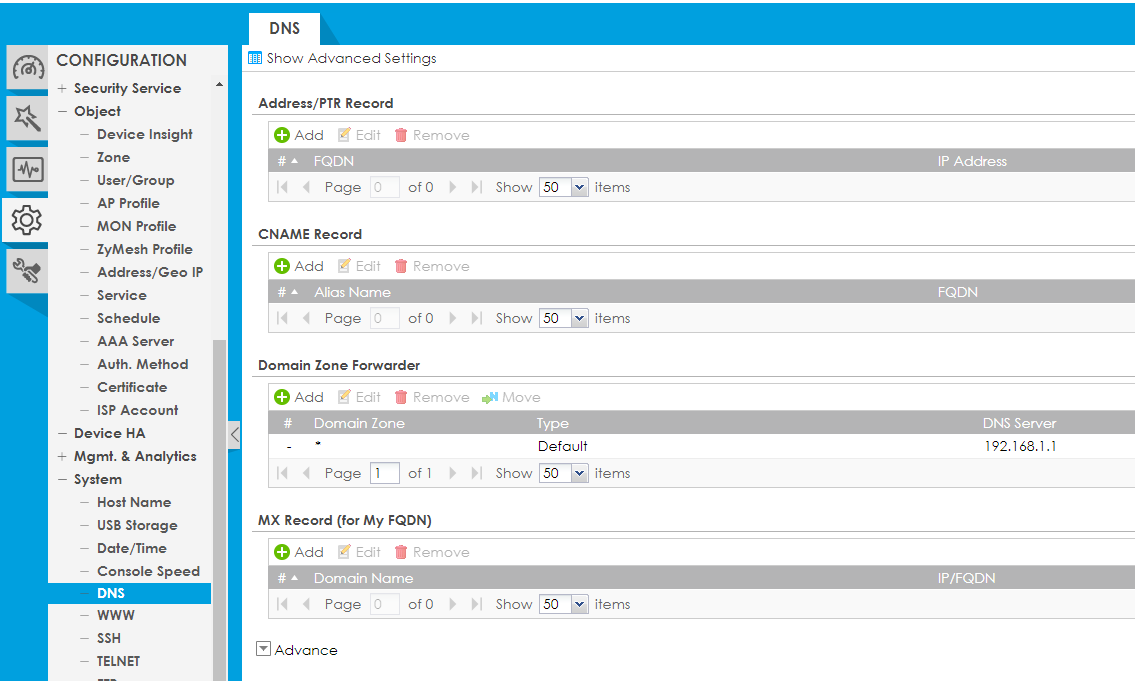1135x681 pixels.
Task: Click the Quick Setup wizard wand icon
Action: (x=27, y=119)
